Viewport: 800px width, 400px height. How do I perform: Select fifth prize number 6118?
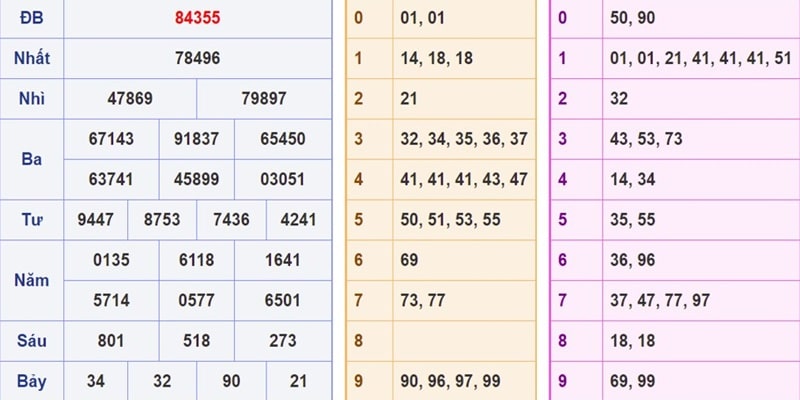click(197, 260)
